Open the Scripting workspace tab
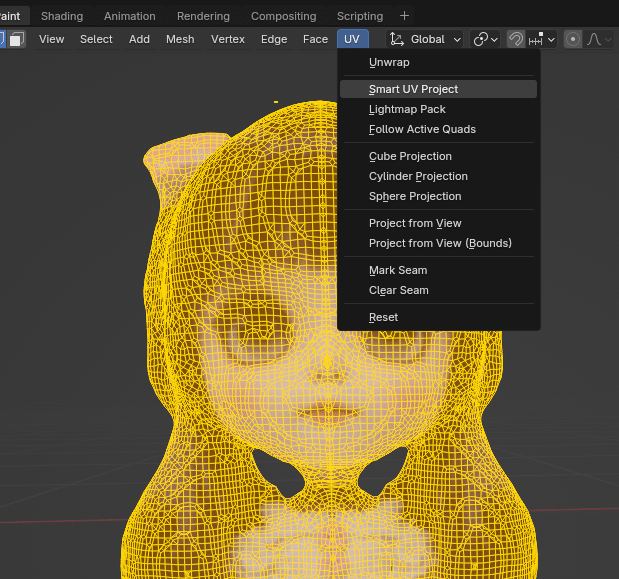This screenshot has height=579, width=619. pyautogui.click(x=360, y=16)
